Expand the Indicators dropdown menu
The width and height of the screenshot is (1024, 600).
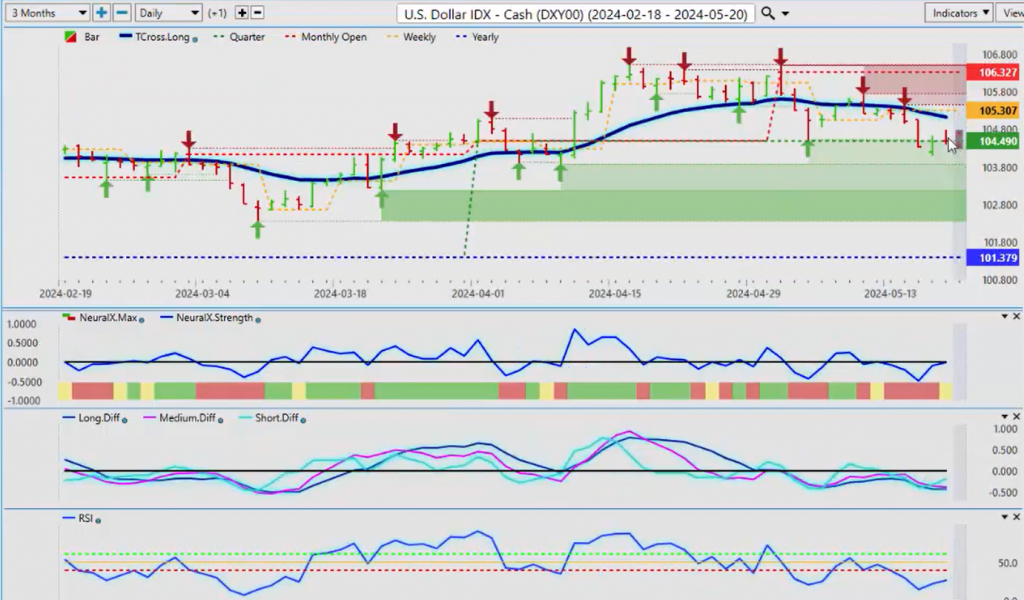pyautogui.click(x=957, y=13)
